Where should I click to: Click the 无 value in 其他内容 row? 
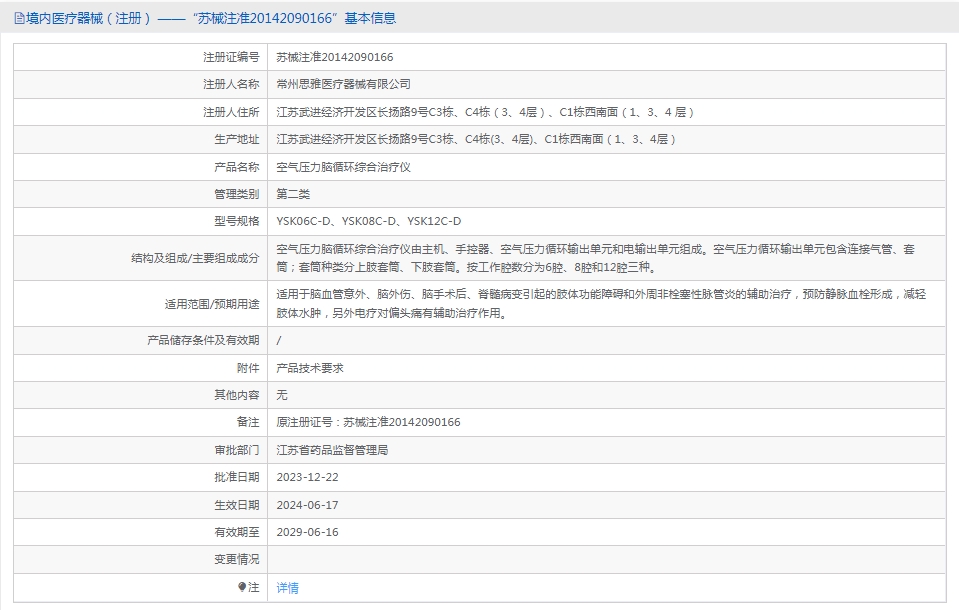pos(282,395)
